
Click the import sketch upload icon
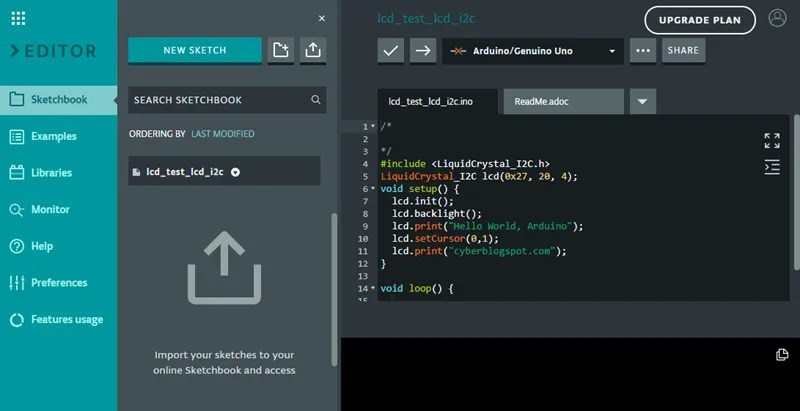[313, 50]
